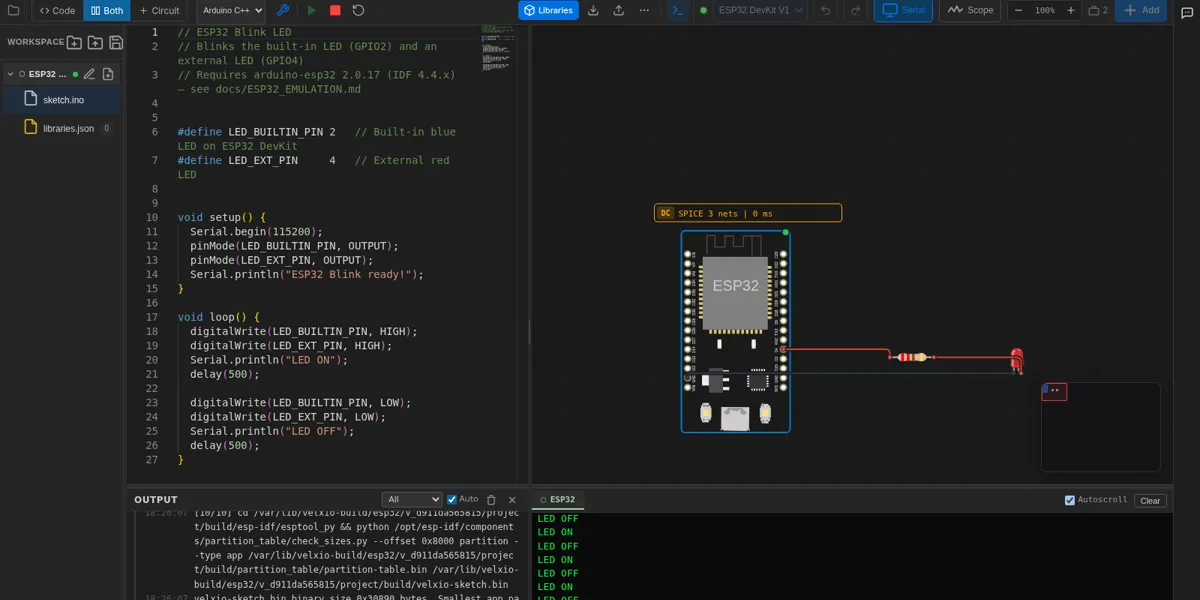Screen dimensions: 1200x600
Task: Click the OUTPUT panel title
Action: point(156,499)
